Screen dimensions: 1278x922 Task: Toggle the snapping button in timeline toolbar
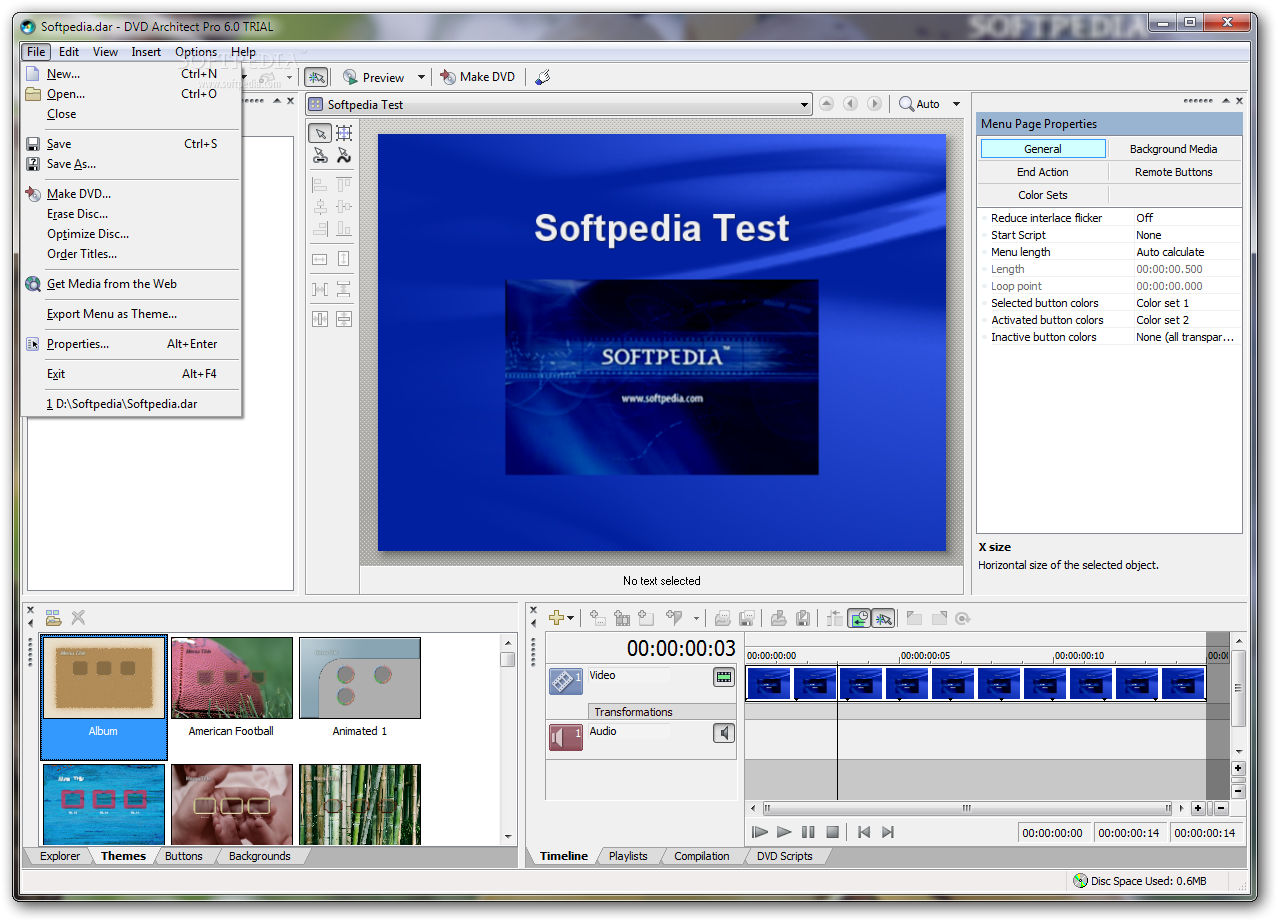point(883,618)
